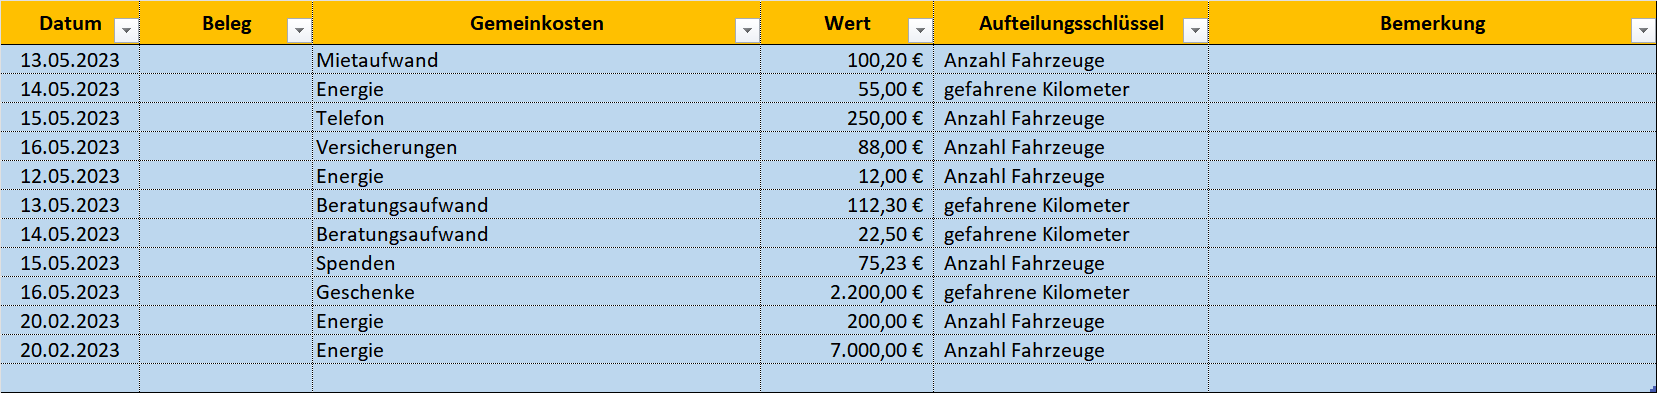Open the Datum column filter dropdown
Image resolution: width=1657 pixels, height=394 pixels.
[126, 31]
